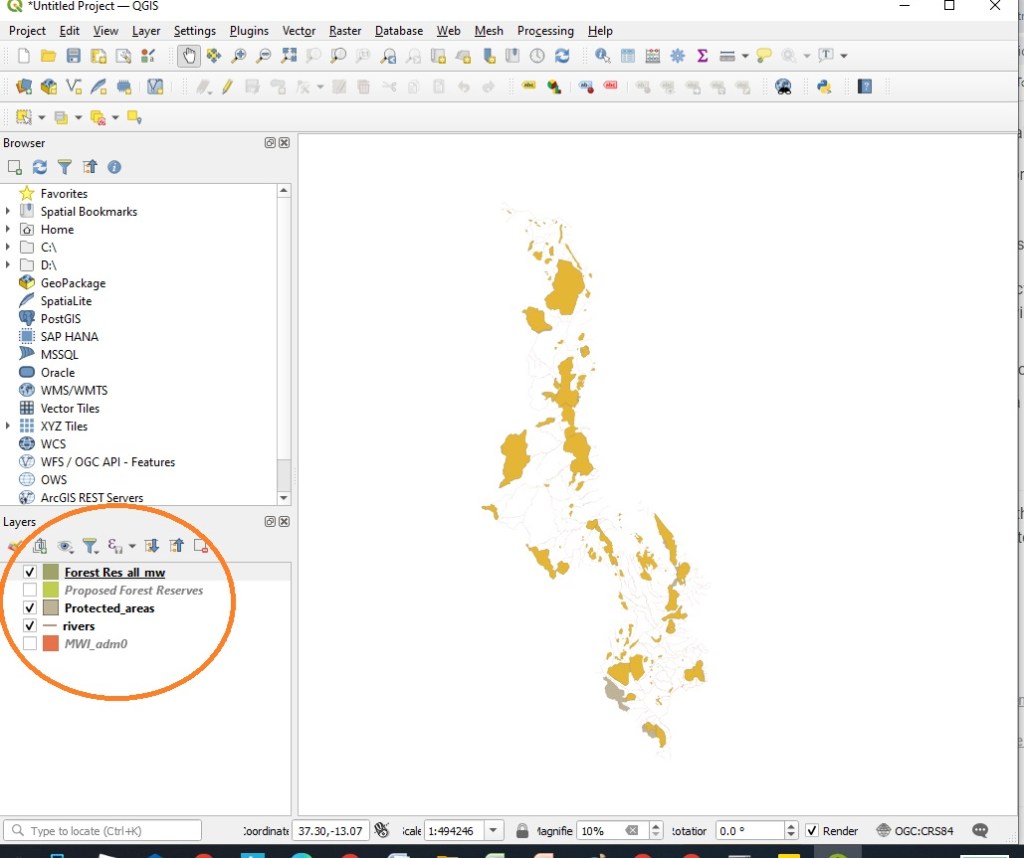
Task: Click the Zoom In magnifier tool
Action: (239, 56)
